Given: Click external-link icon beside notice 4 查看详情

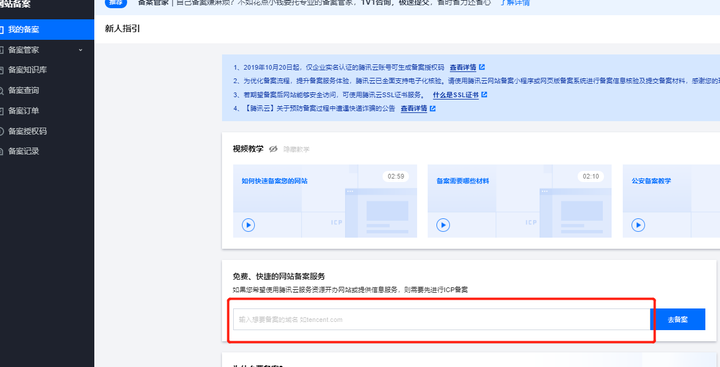Looking at the screenshot, I should 433,109.
